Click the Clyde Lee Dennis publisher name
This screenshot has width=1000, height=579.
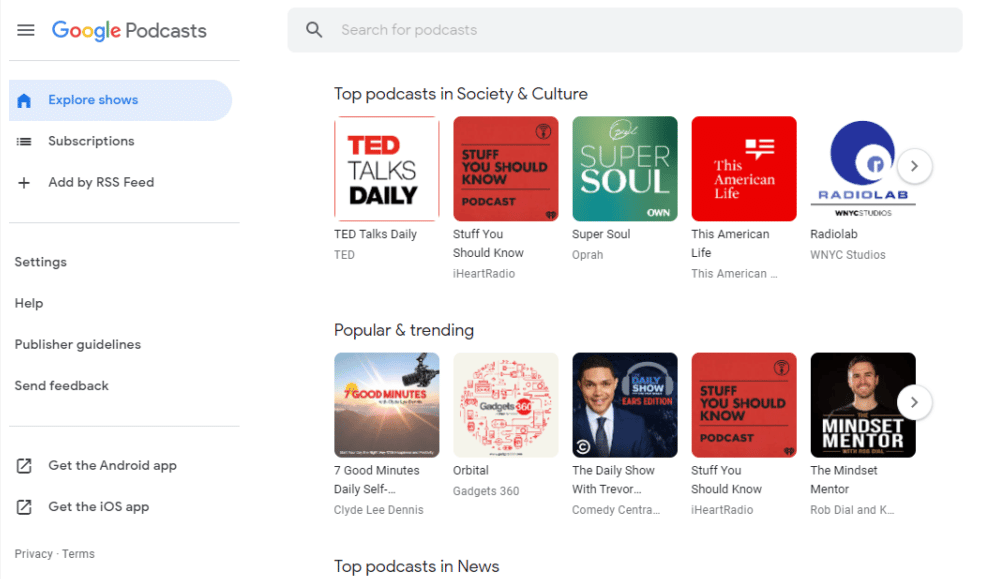pos(379,510)
